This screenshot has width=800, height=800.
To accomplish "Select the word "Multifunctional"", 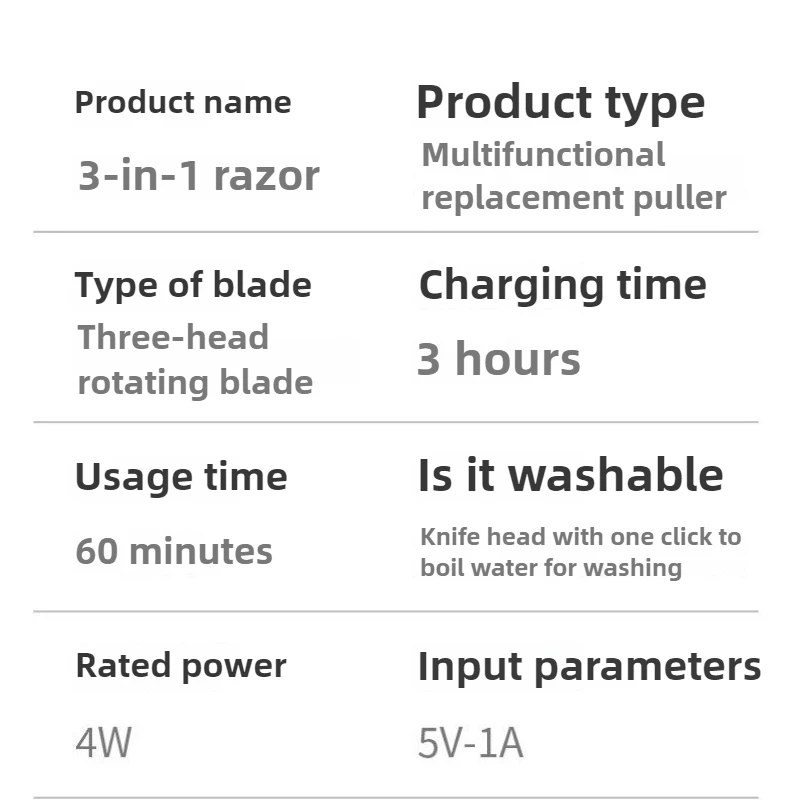I will point(543,155).
